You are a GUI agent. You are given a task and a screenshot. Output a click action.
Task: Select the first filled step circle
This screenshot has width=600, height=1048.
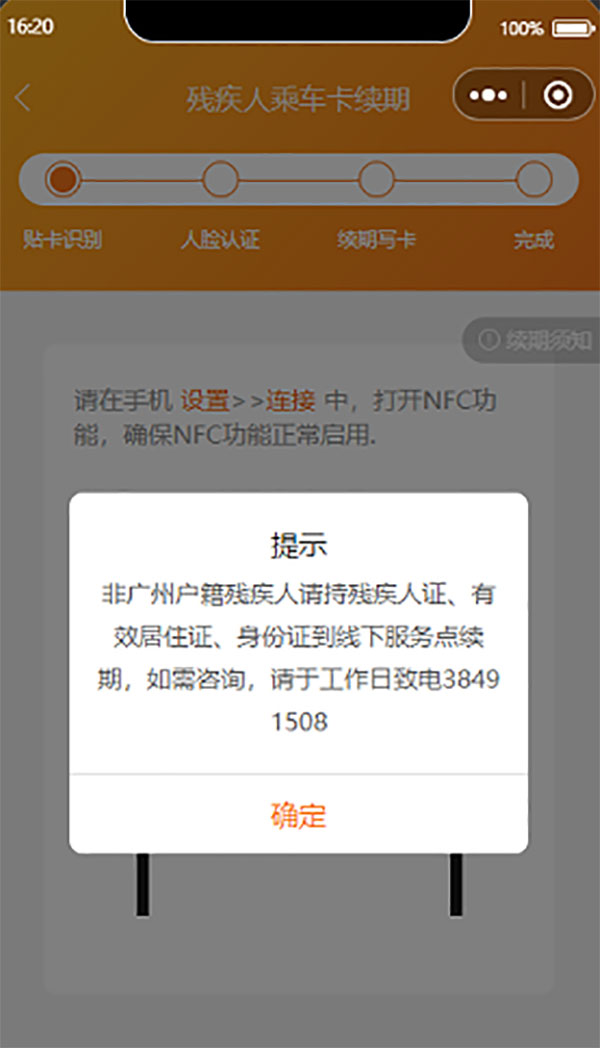63,179
